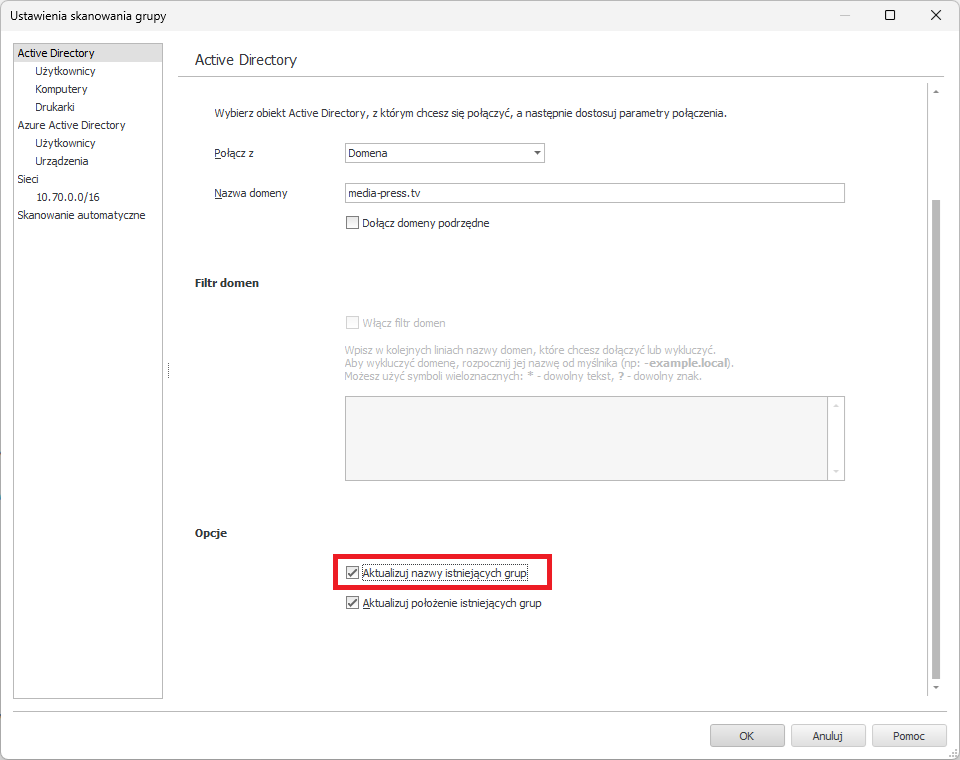Open Pomoc help button
The image size is (960, 760).
coord(909,736)
